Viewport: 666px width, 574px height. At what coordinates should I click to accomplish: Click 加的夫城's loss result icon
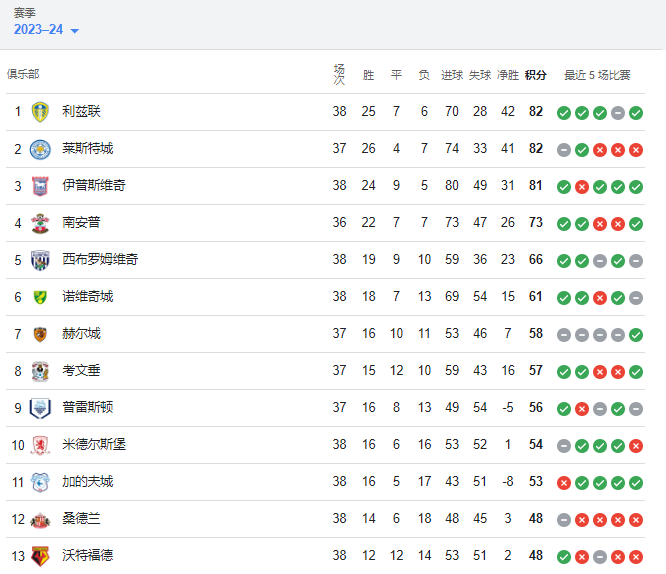click(x=564, y=483)
